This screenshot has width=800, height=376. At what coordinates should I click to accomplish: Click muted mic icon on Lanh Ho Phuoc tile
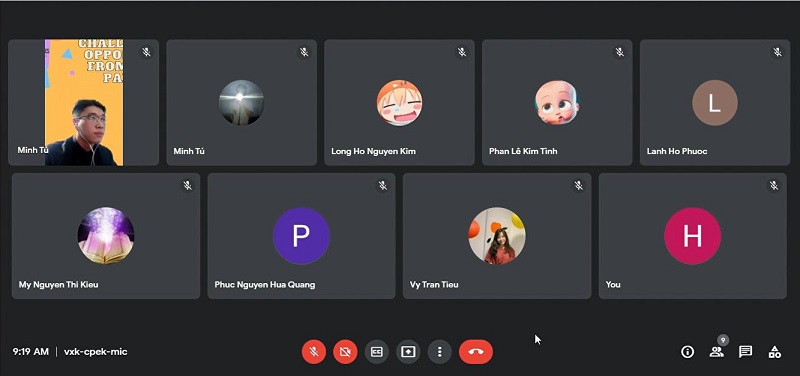777,52
